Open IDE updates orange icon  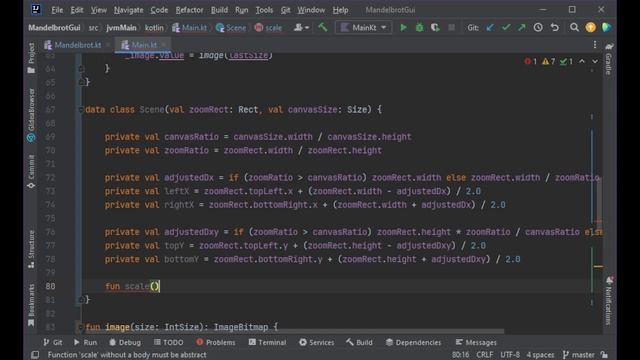(x=590, y=27)
